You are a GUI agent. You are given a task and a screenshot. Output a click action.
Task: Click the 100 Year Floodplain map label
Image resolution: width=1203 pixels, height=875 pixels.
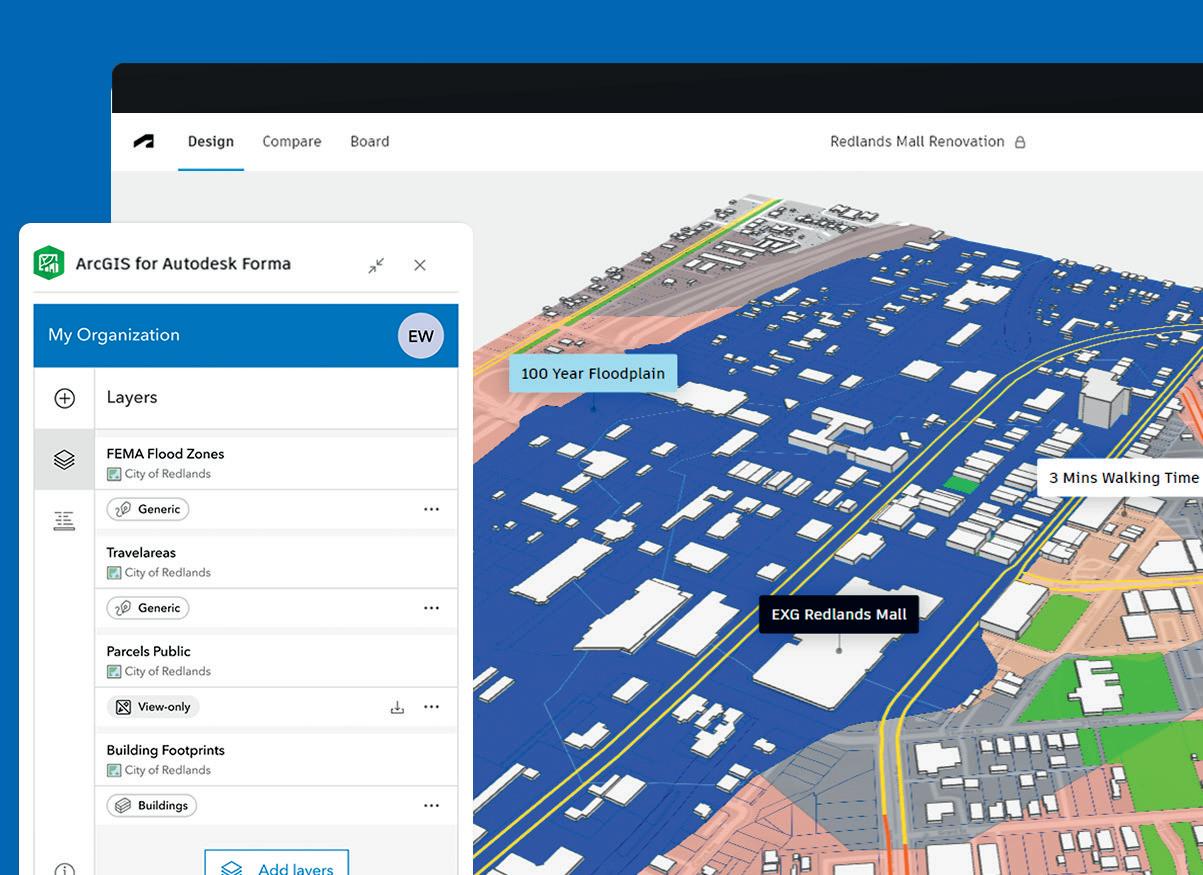pyautogui.click(x=593, y=374)
